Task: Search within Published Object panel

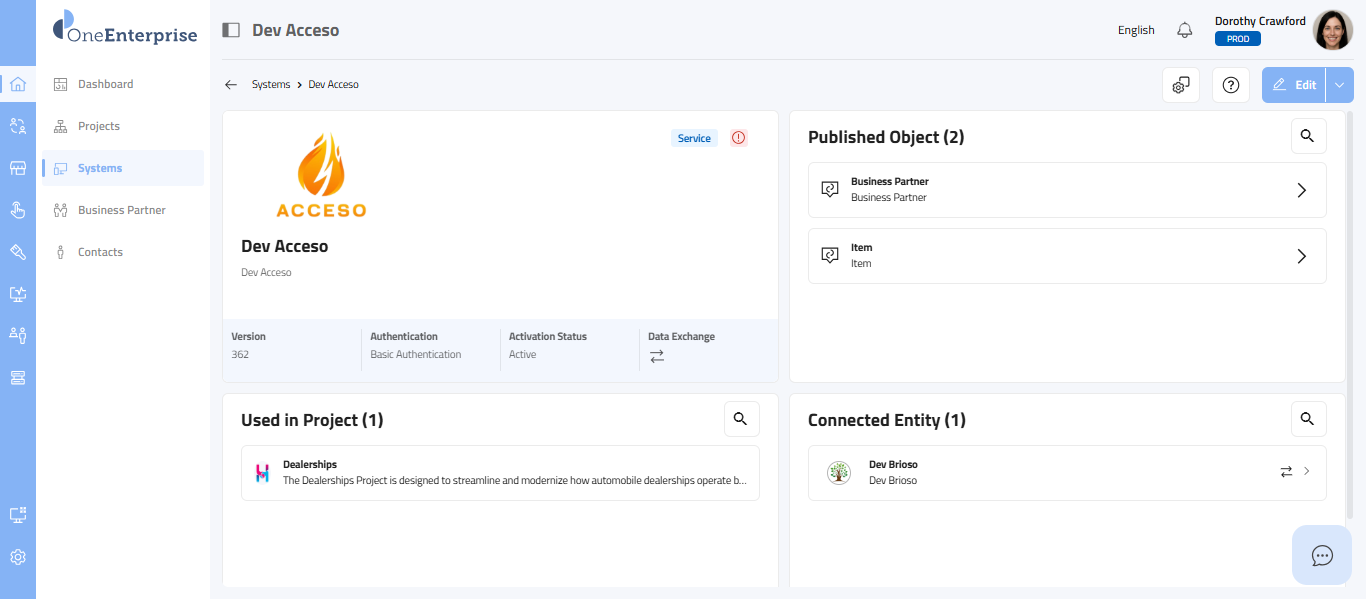Action: (x=1308, y=136)
